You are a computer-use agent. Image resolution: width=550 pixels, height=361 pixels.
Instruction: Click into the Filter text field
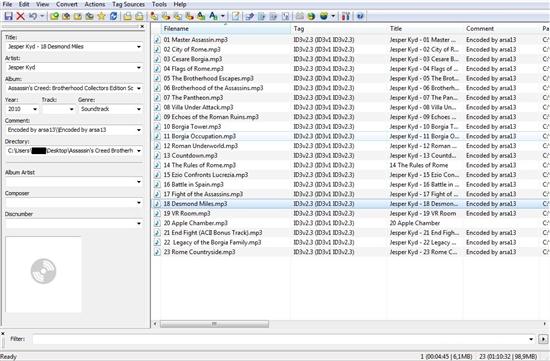tap(280, 339)
